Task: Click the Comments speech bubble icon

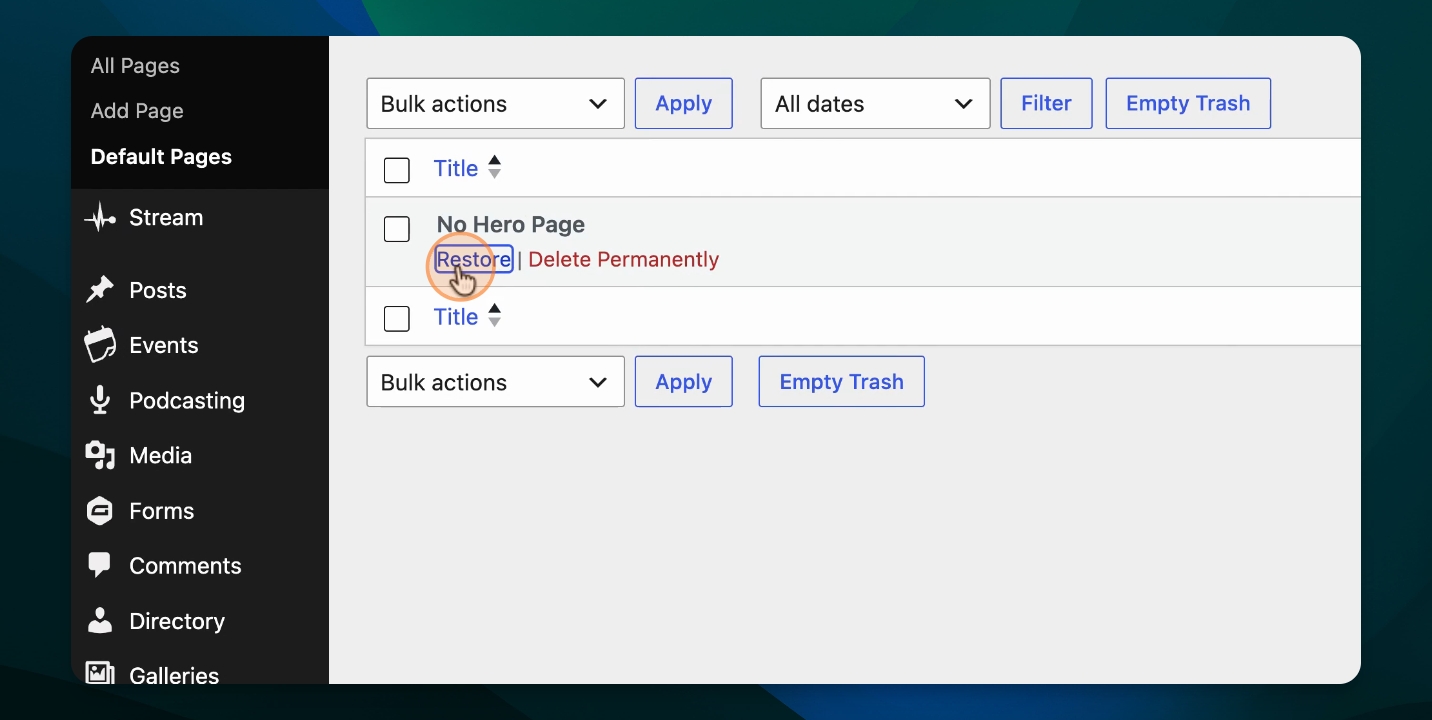Action: pyautogui.click(x=100, y=565)
